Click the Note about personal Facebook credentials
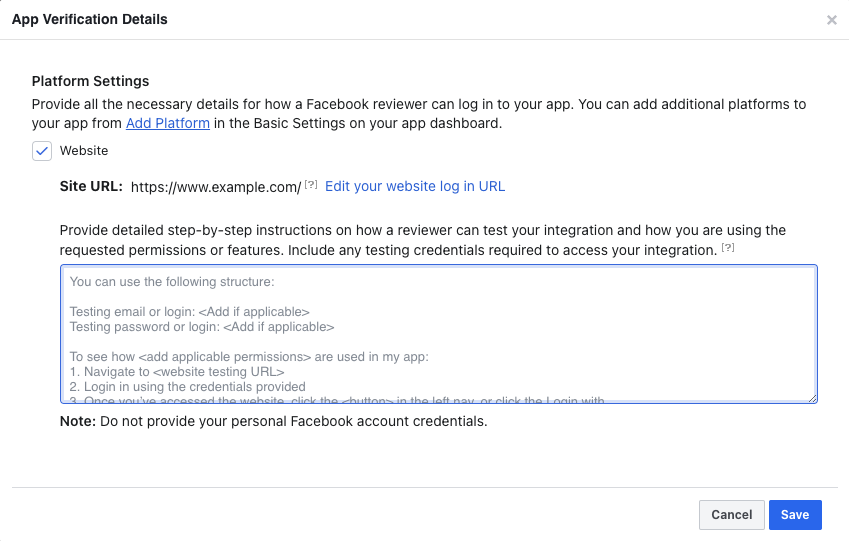849x541 pixels. point(273,421)
